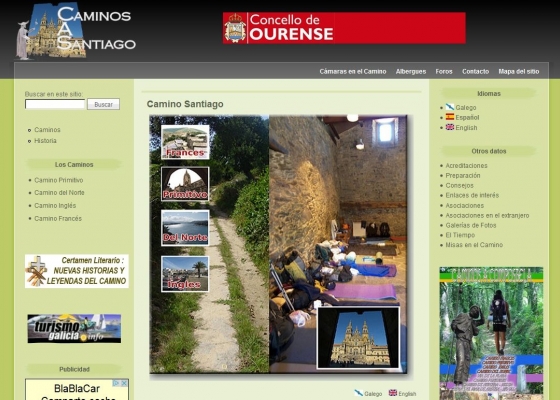
Task: Click the Buscar button
Action: tap(104, 104)
